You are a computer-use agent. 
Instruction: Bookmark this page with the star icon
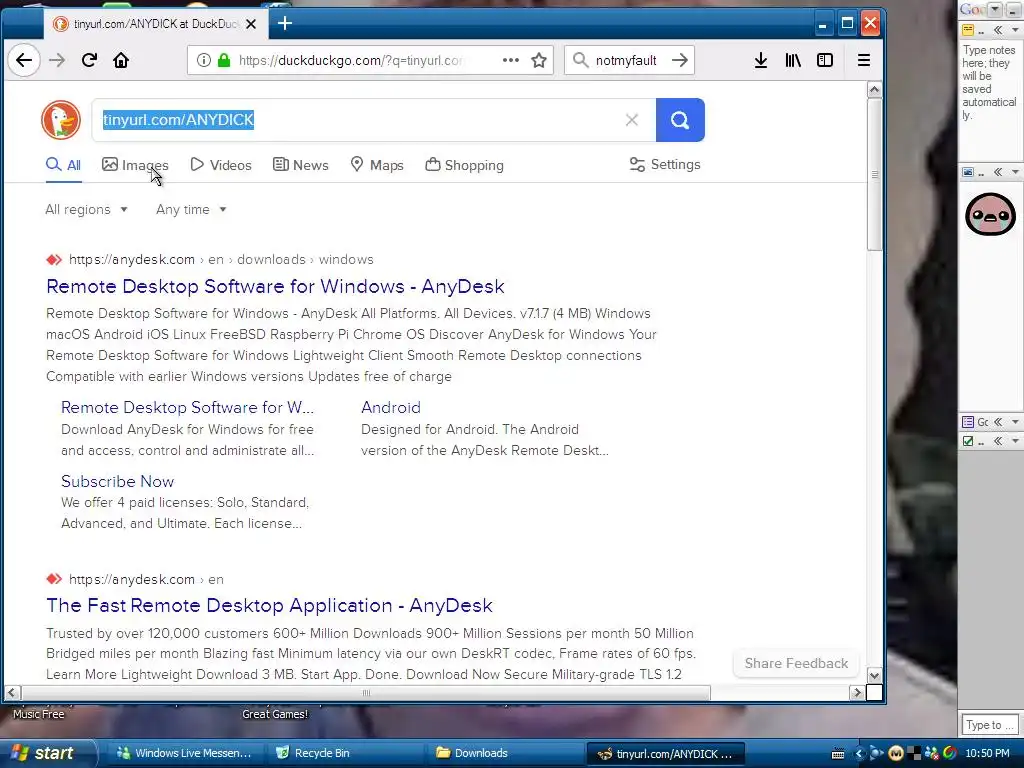point(539,61)
